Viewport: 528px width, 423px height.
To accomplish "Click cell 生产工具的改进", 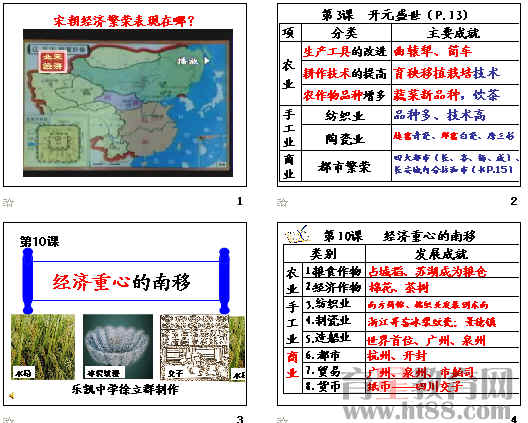I will 346,51.
